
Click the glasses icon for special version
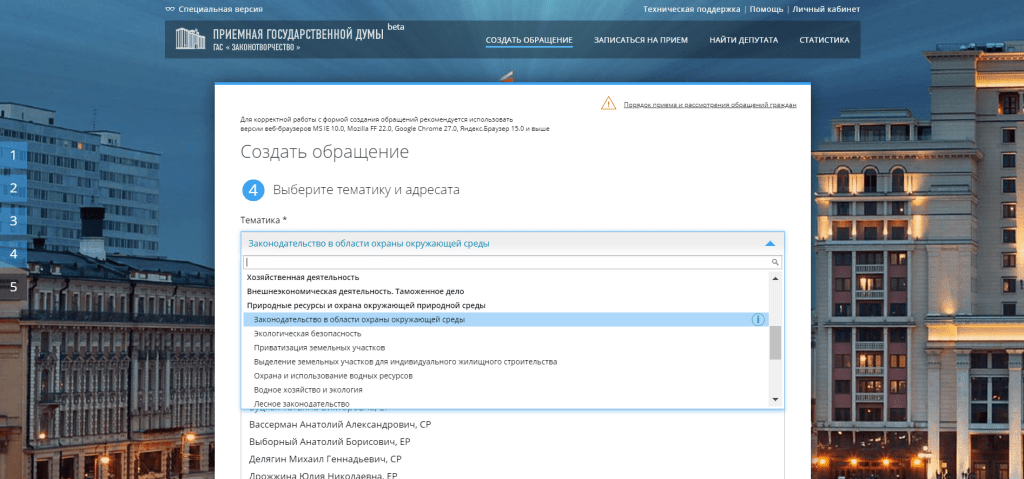170,9
